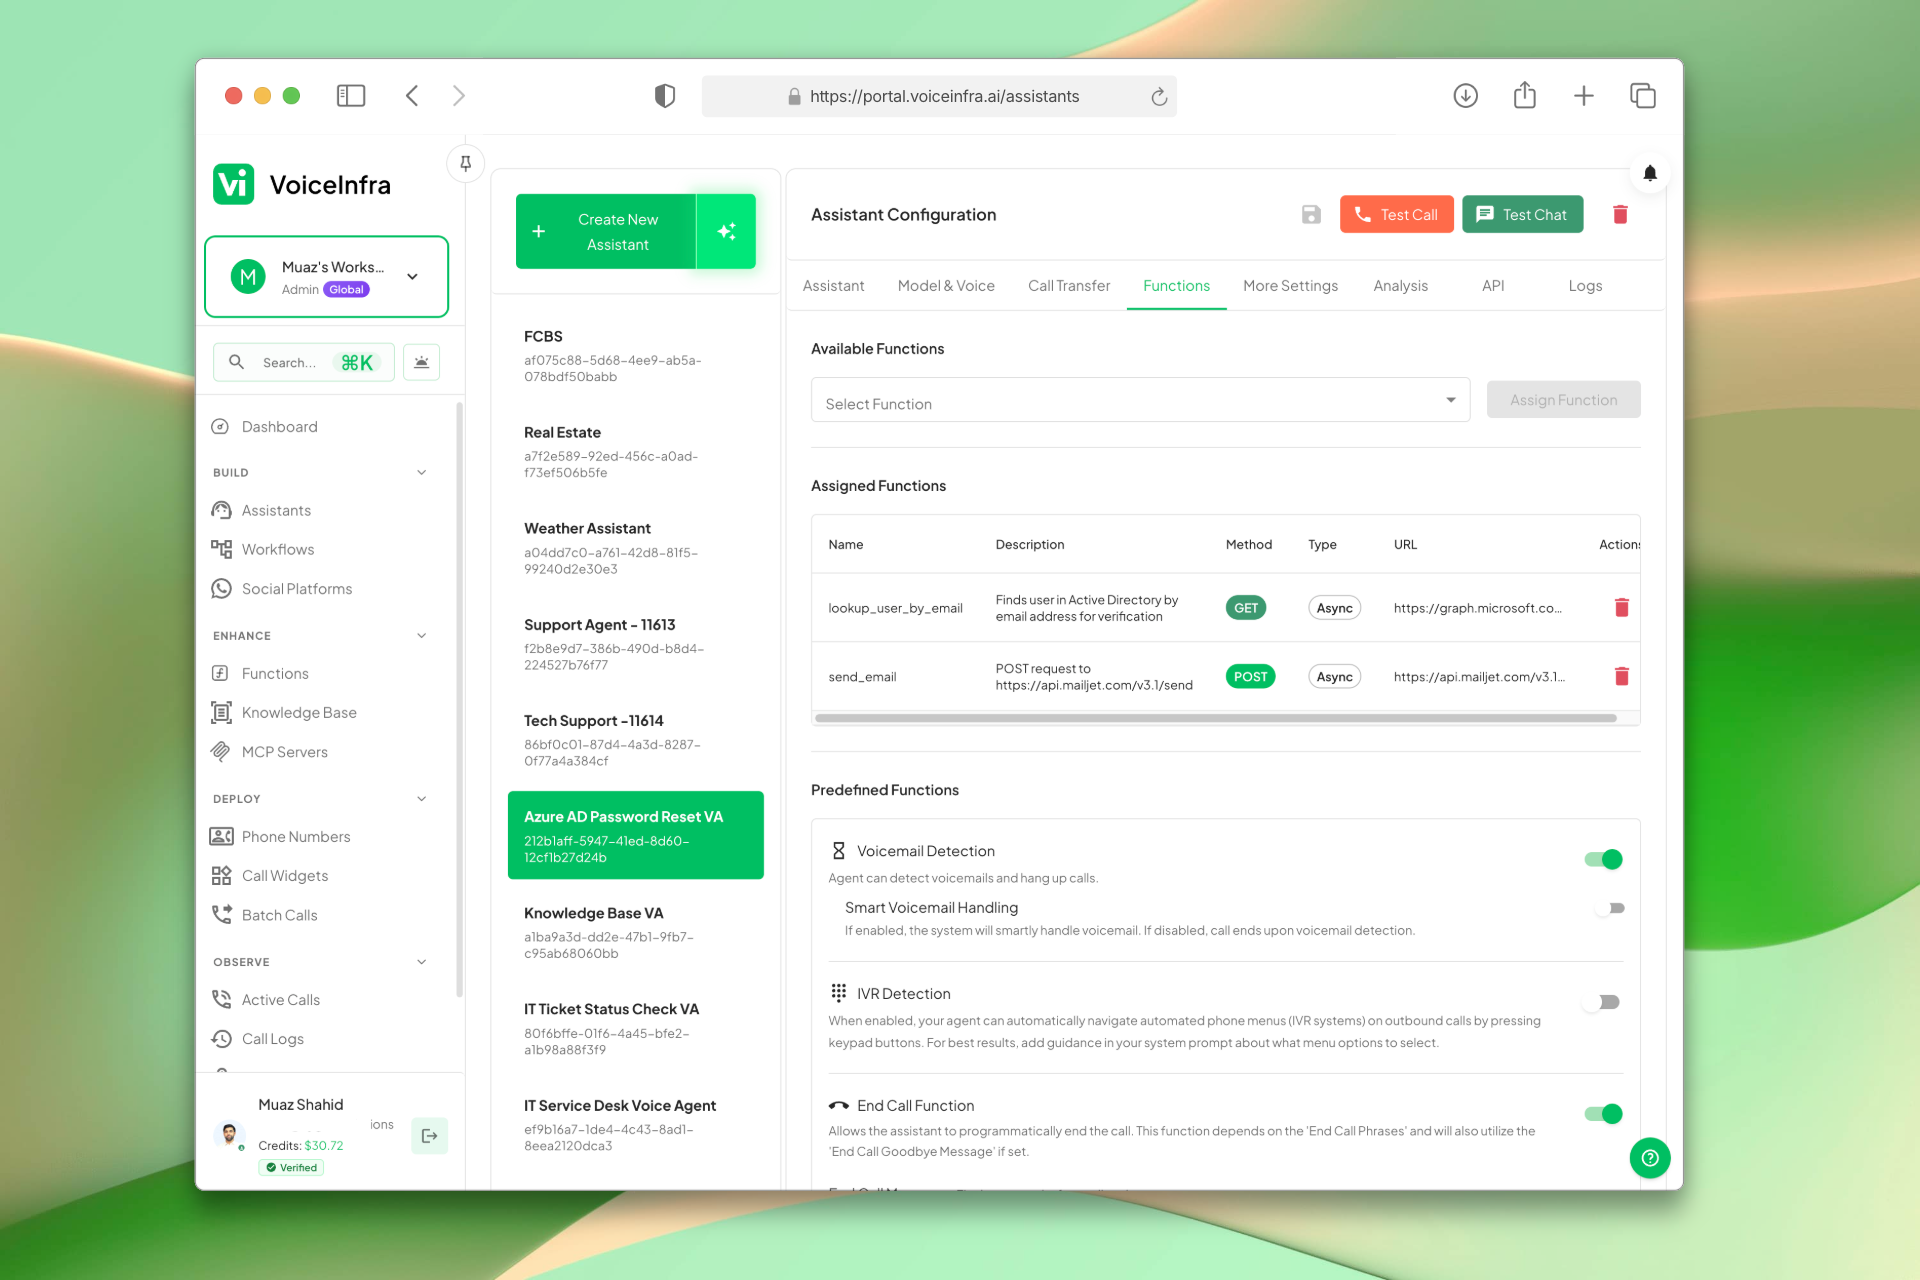The height and width of the screenshot is (1280, 1920).
Task: Collapse the OBSERVE sidebar section
Action: click(421, 962)
